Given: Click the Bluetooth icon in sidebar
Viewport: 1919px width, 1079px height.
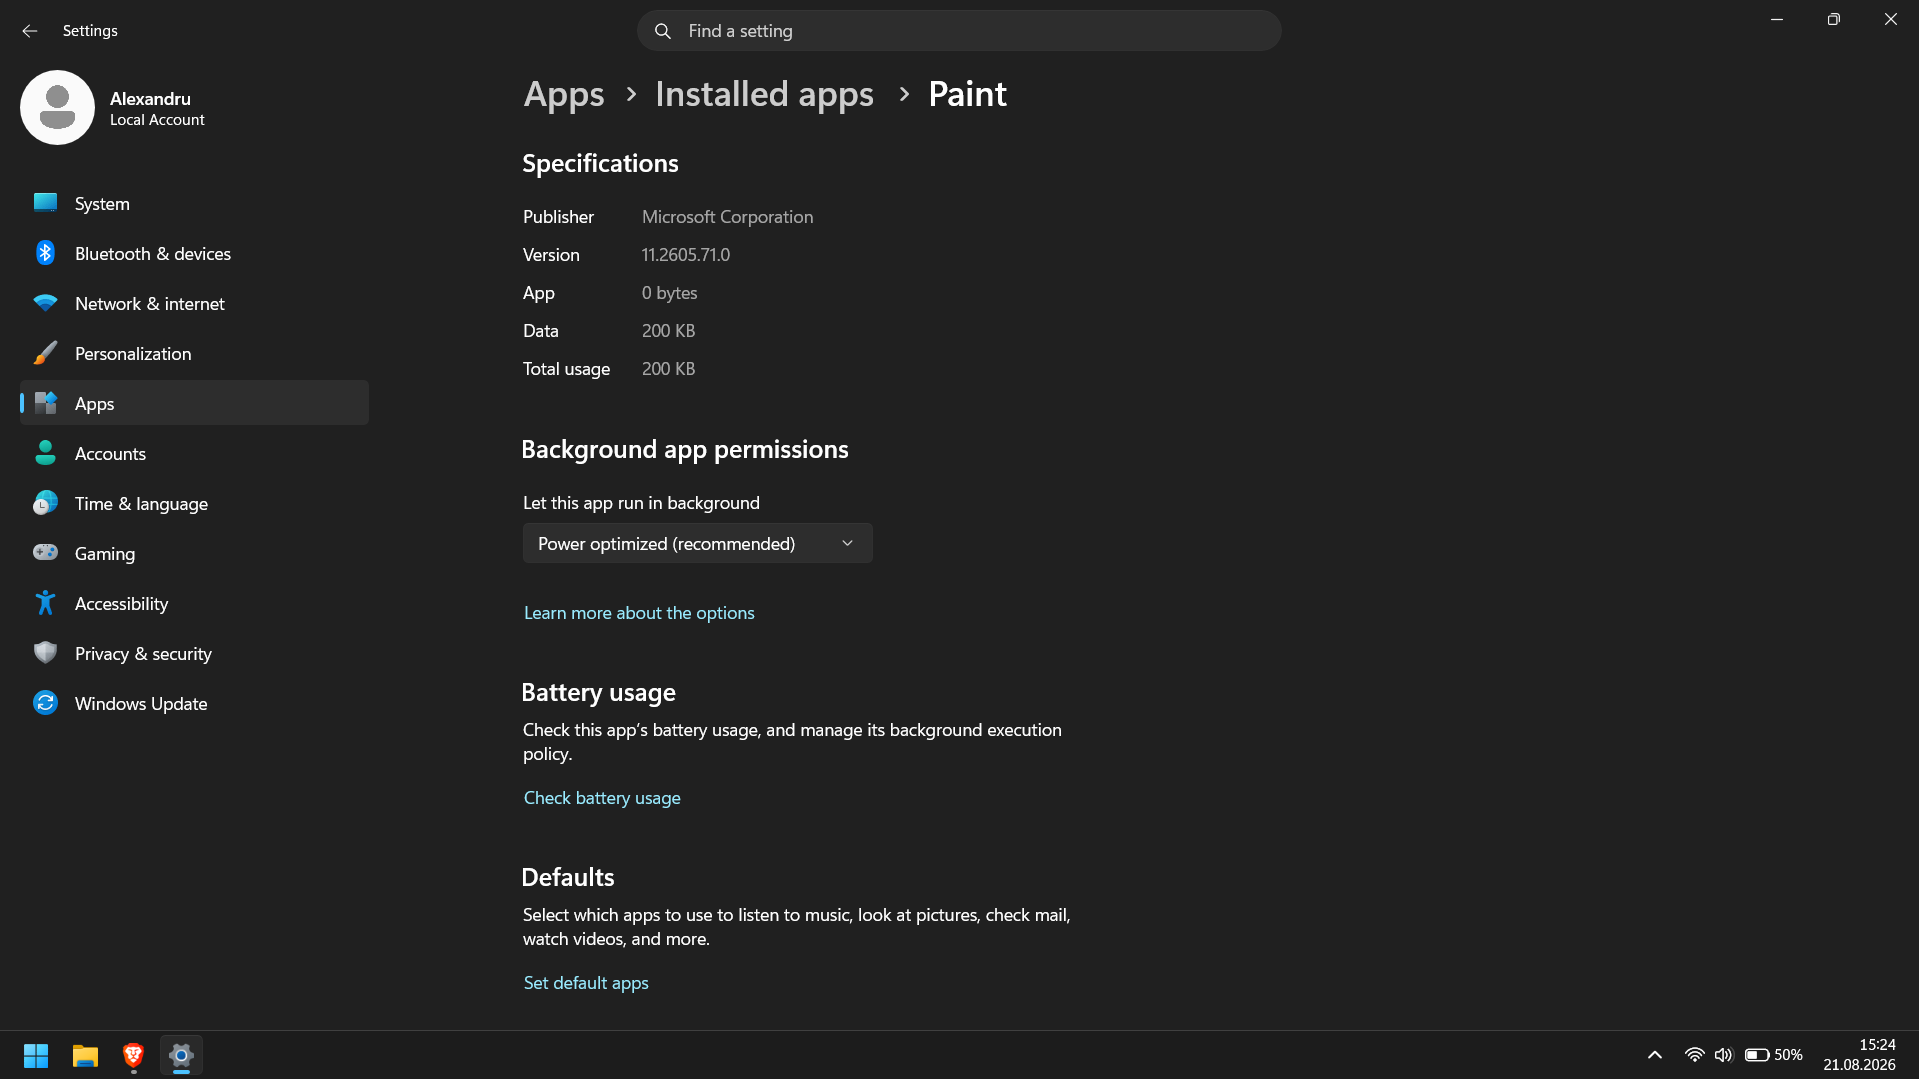Looking at the screenshot, I should (45, 253).
